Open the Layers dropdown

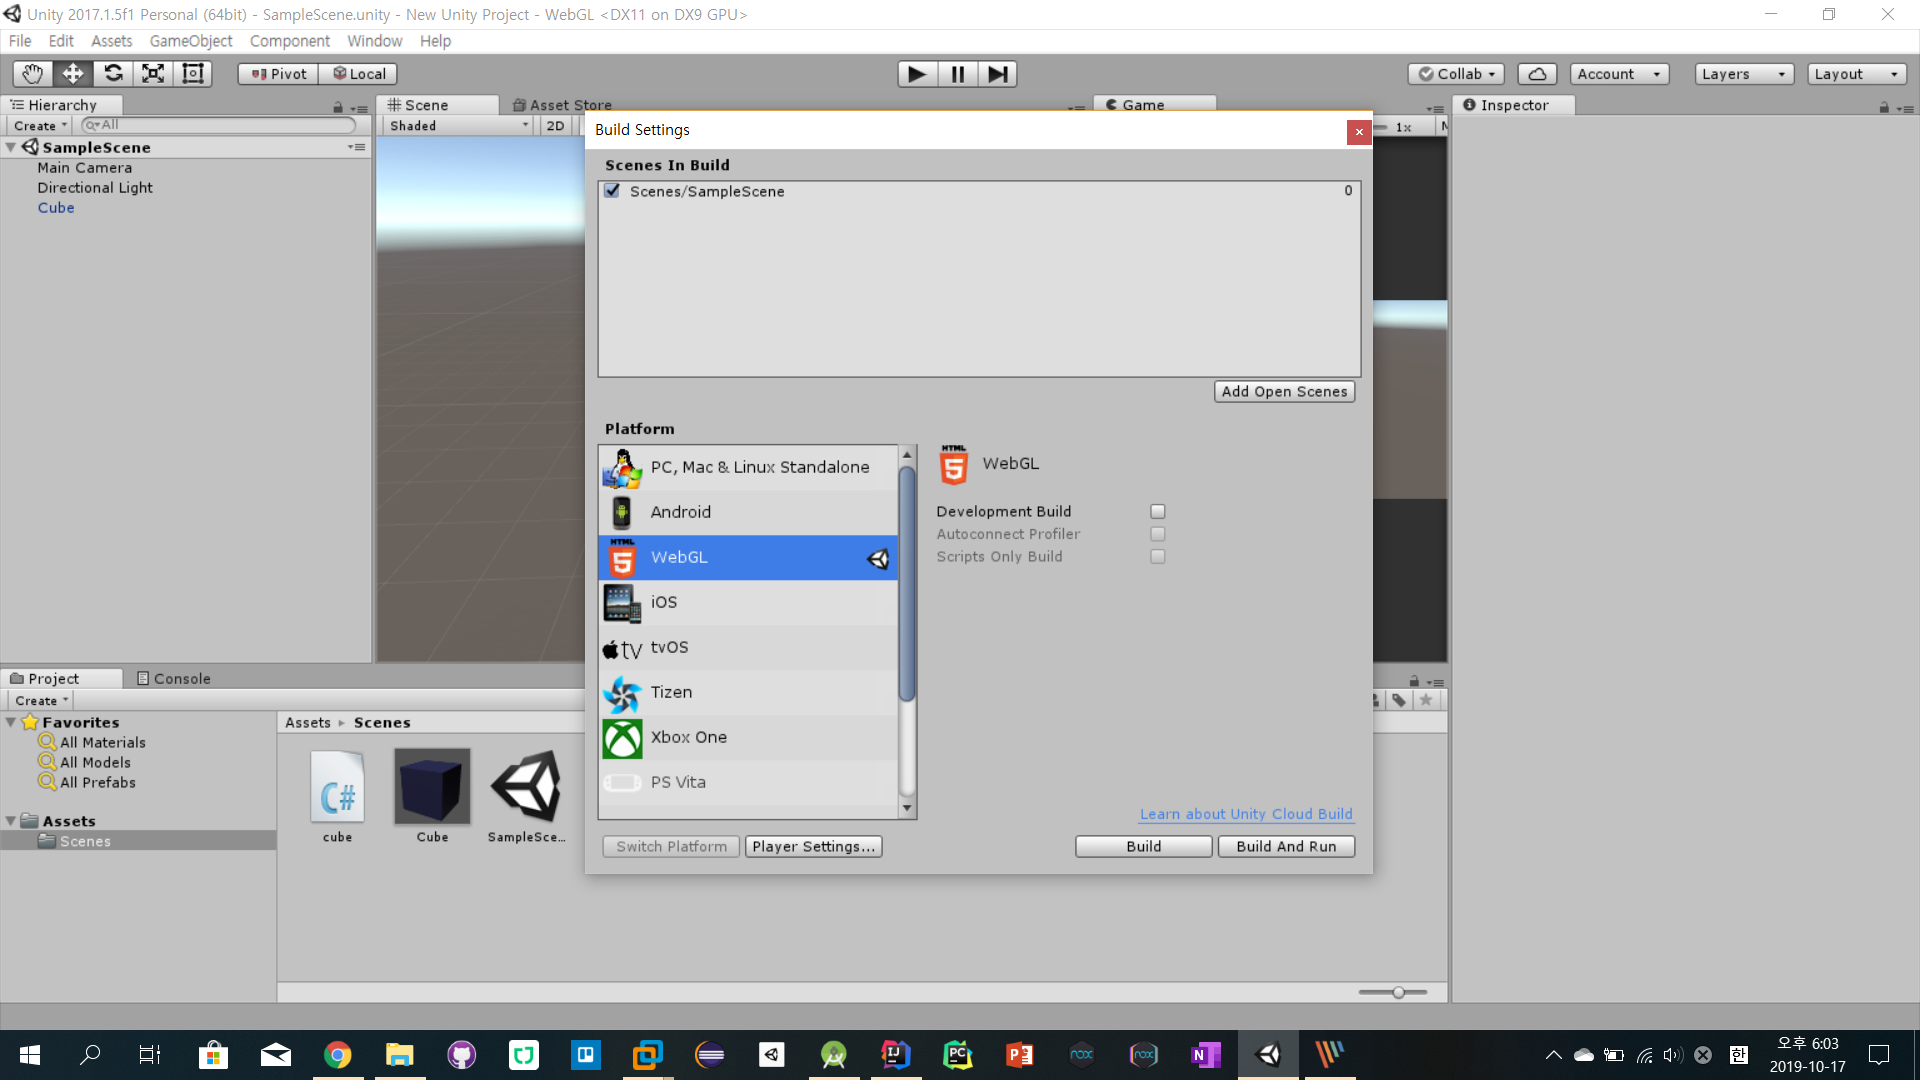[1743, 74]
